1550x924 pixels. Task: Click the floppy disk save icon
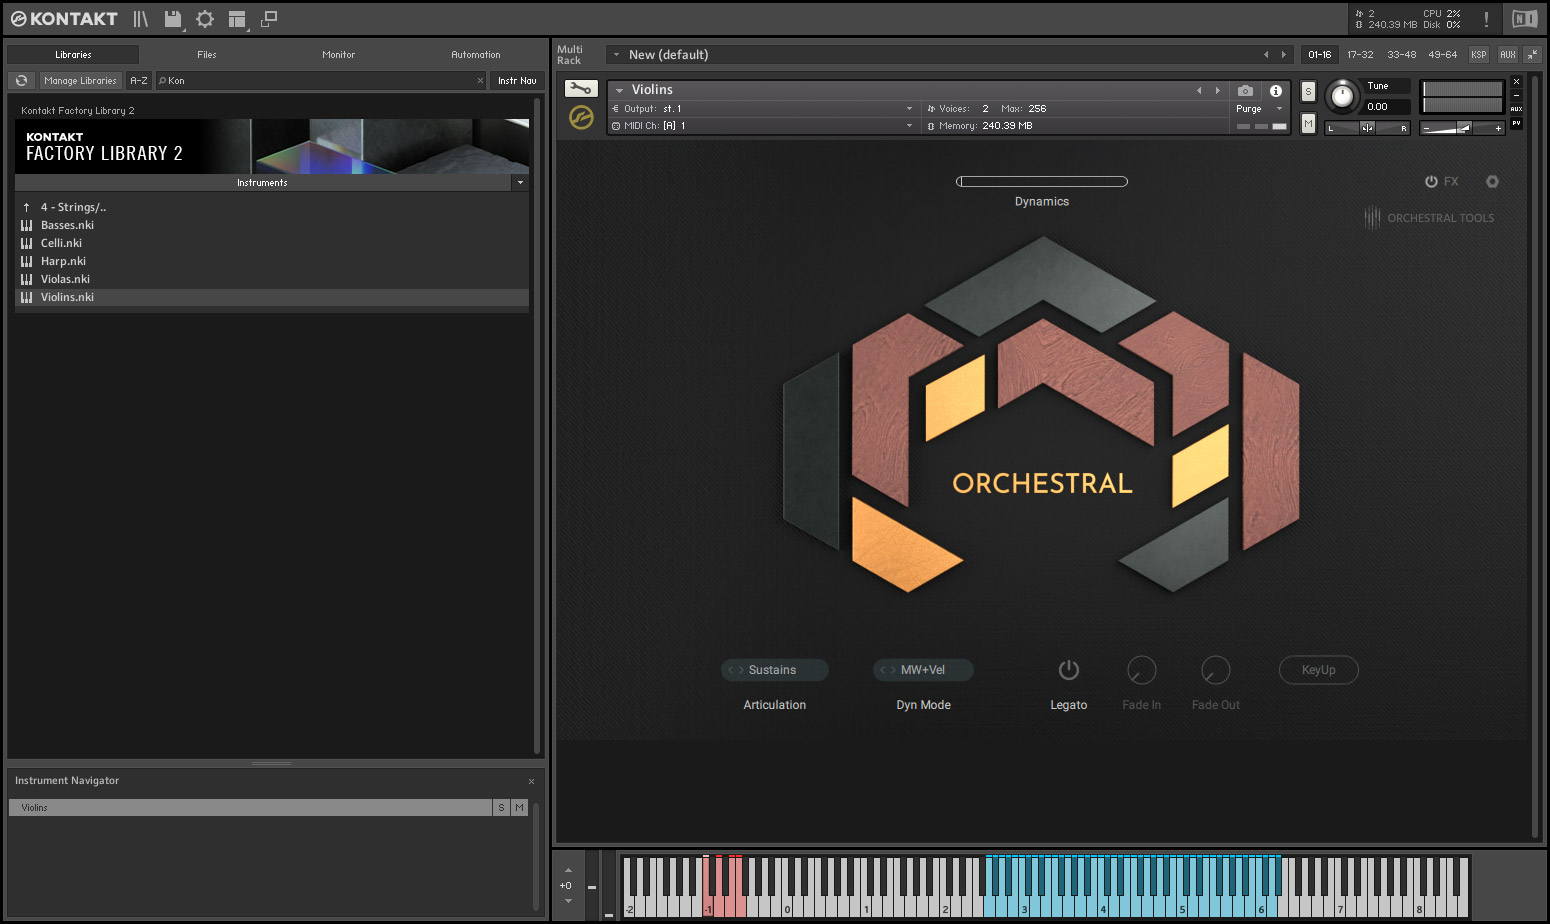173,19
